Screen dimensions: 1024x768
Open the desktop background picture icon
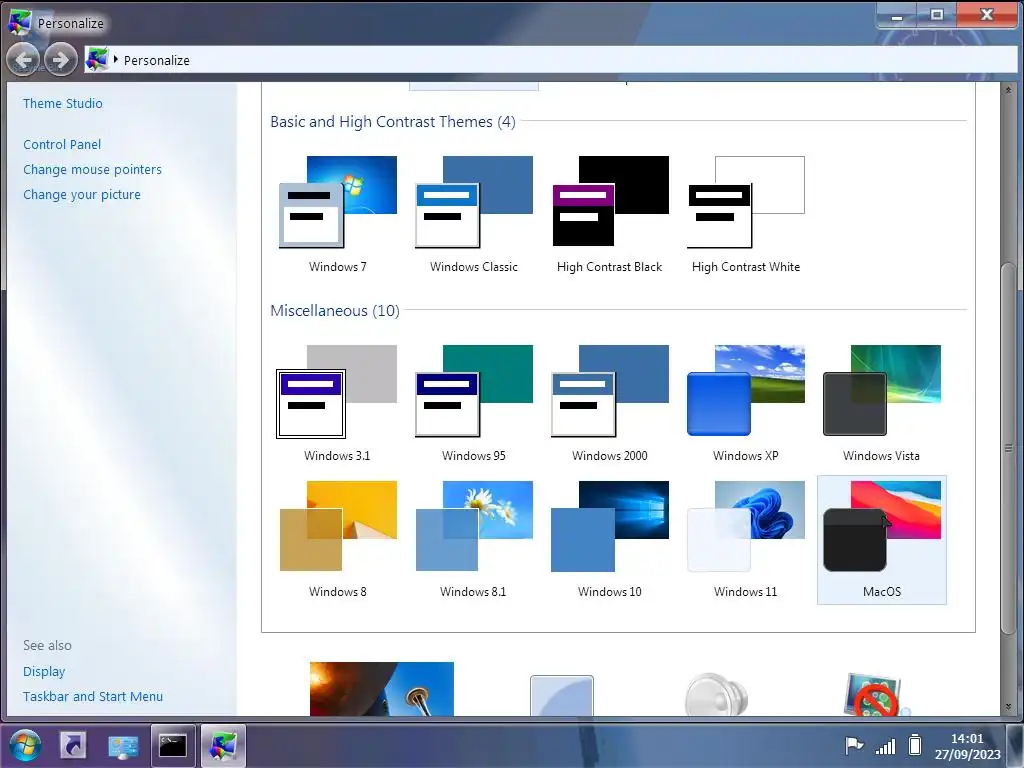click(x=381, y=689)
